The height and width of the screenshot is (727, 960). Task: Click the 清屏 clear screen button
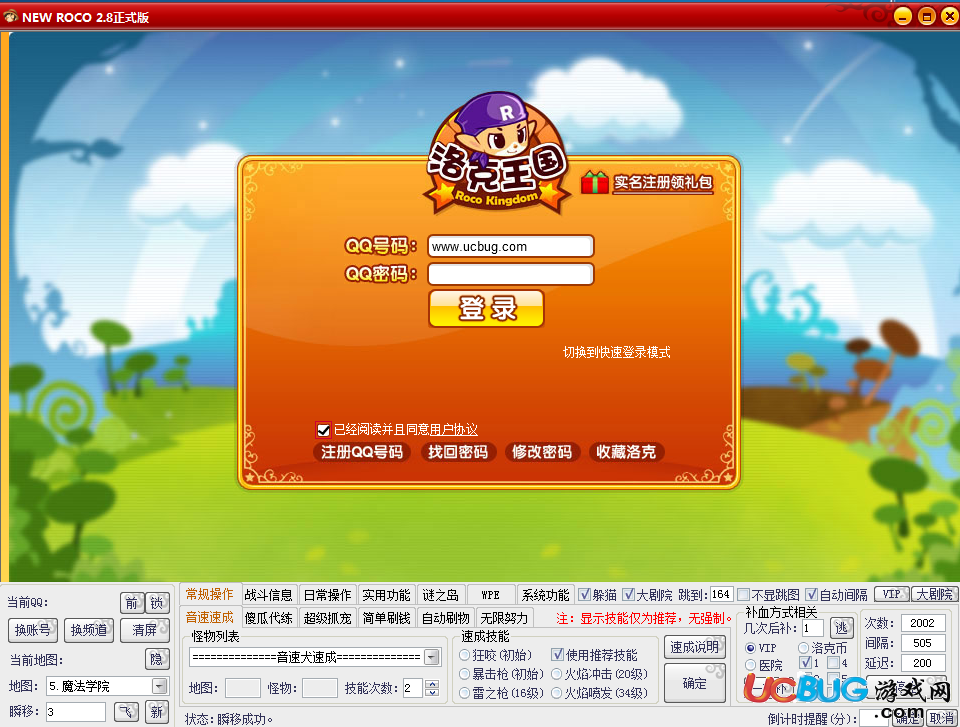tap(144, 630)
